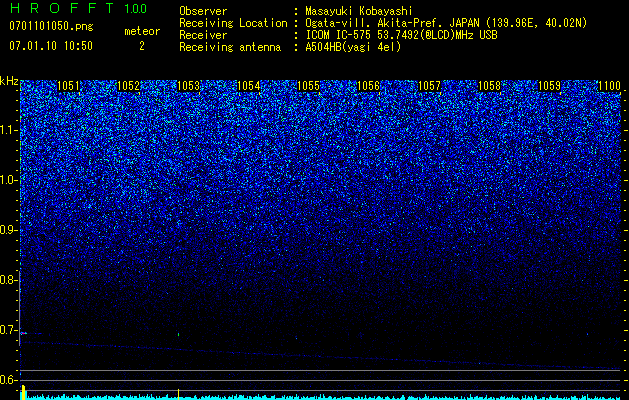Click the 1058 time marker
Image resolution: width=629 pixels, height=400 pixels.
[x=489, y=86]
